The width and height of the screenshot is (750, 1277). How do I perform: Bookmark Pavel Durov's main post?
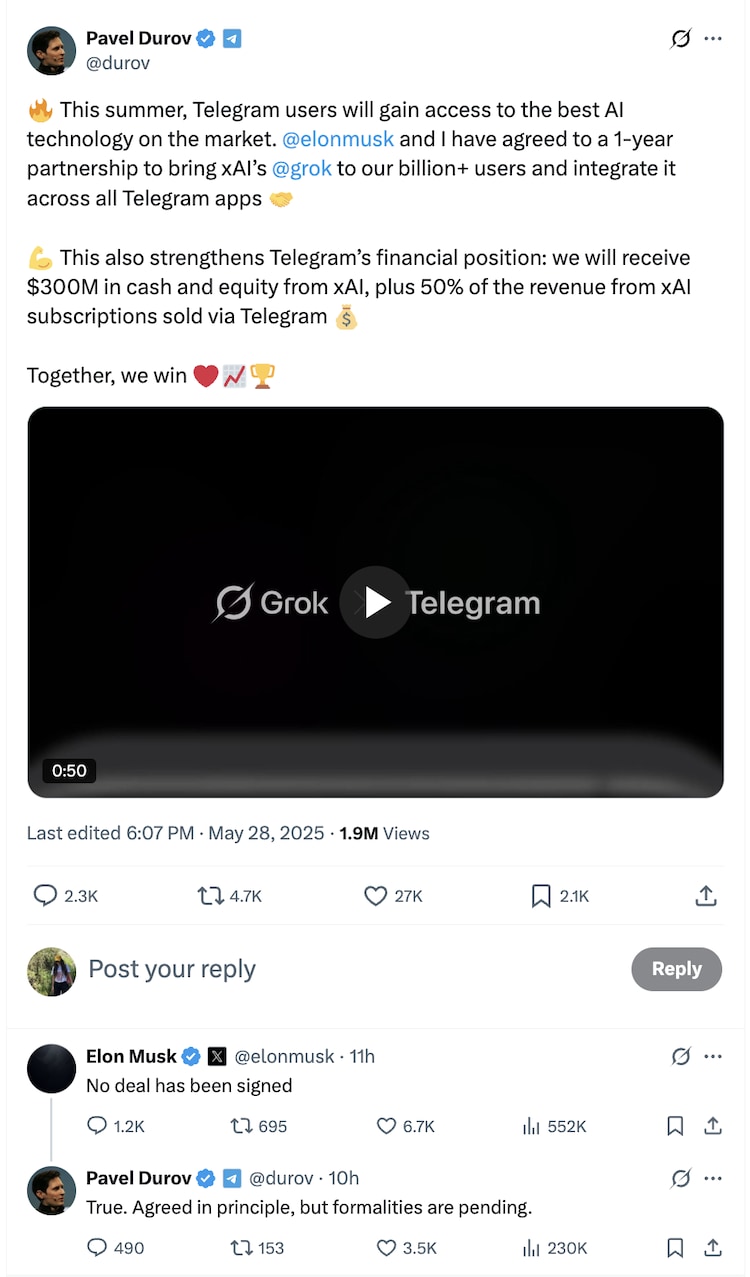[x=541, y=896]
